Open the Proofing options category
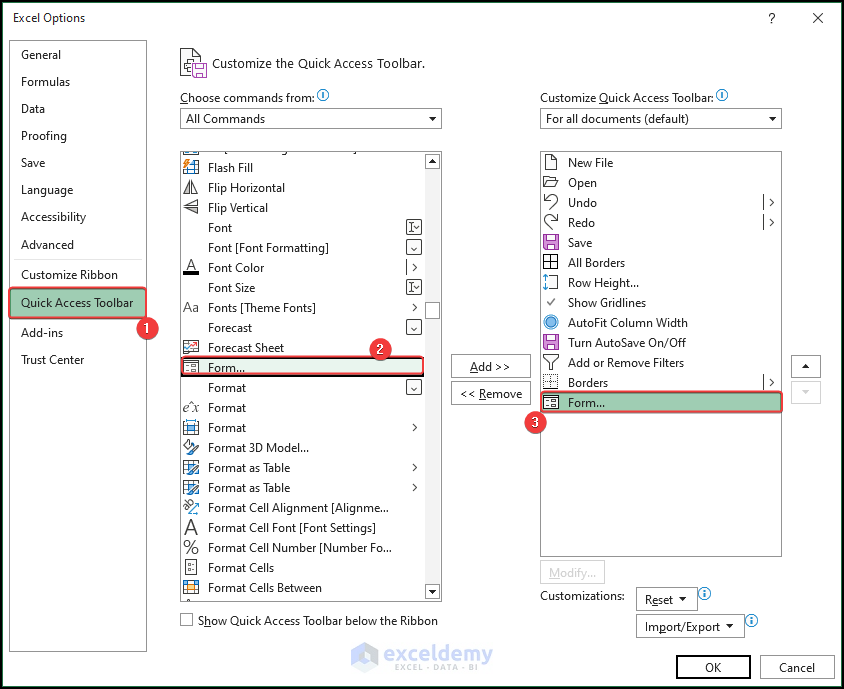The width and height of the screenshot is (844, 689). click(44, 136)
